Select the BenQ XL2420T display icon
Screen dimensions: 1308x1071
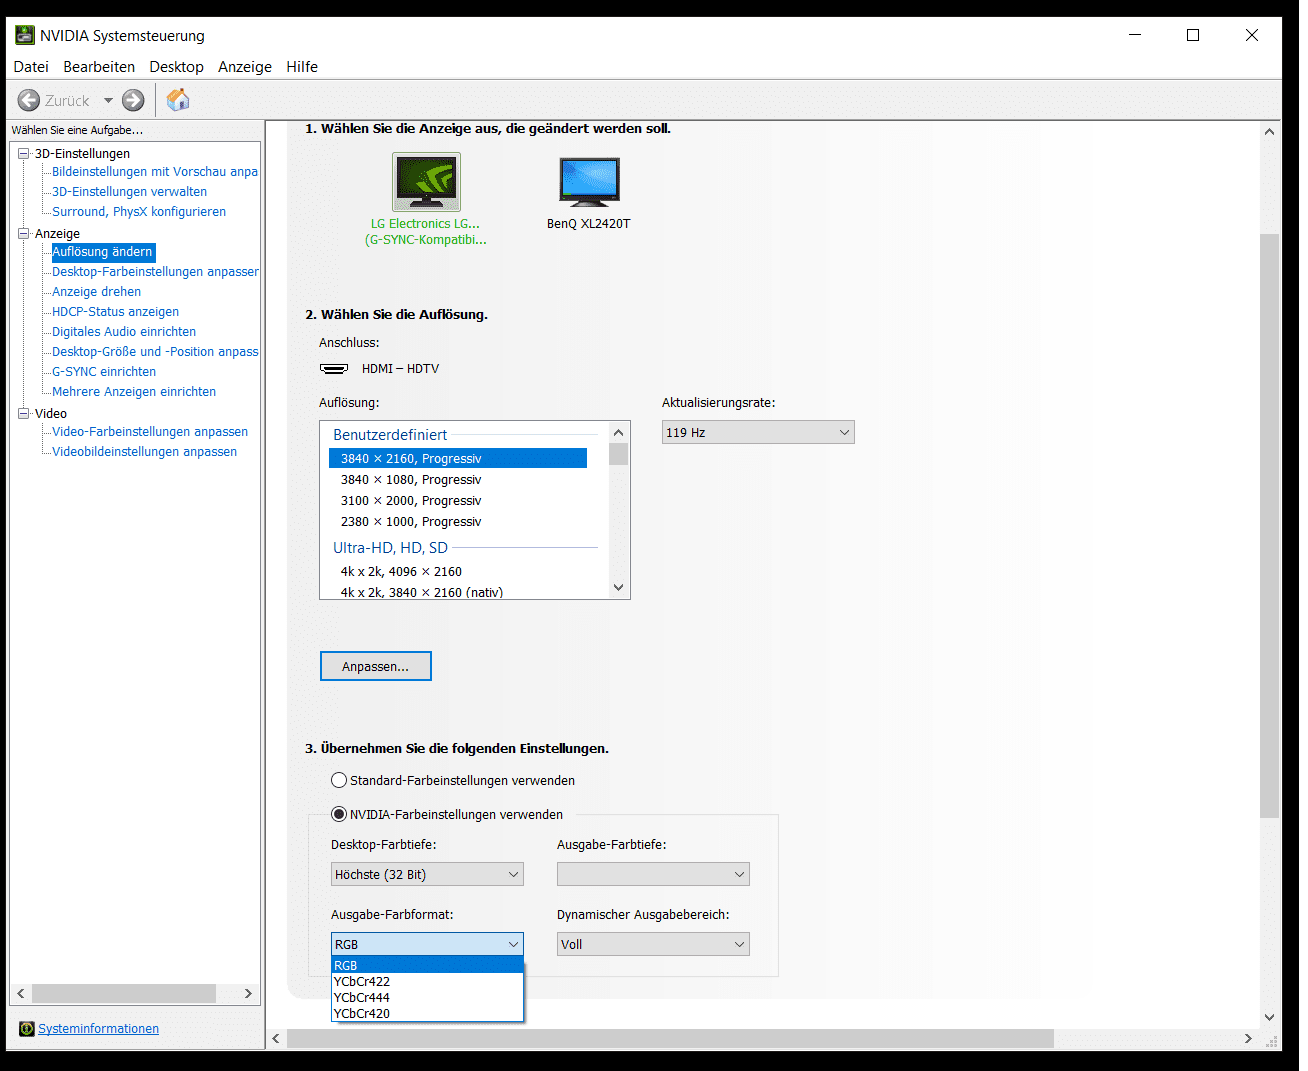[589, 182]
